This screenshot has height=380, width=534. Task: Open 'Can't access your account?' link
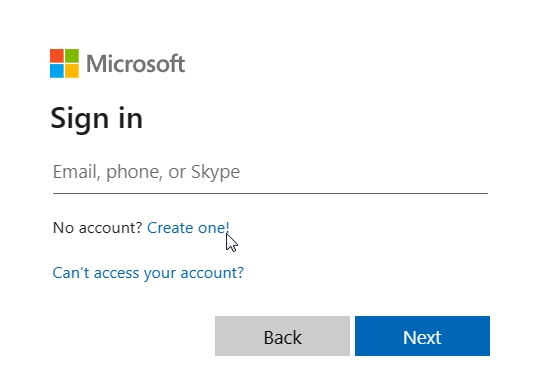click(x=148, y=273)
